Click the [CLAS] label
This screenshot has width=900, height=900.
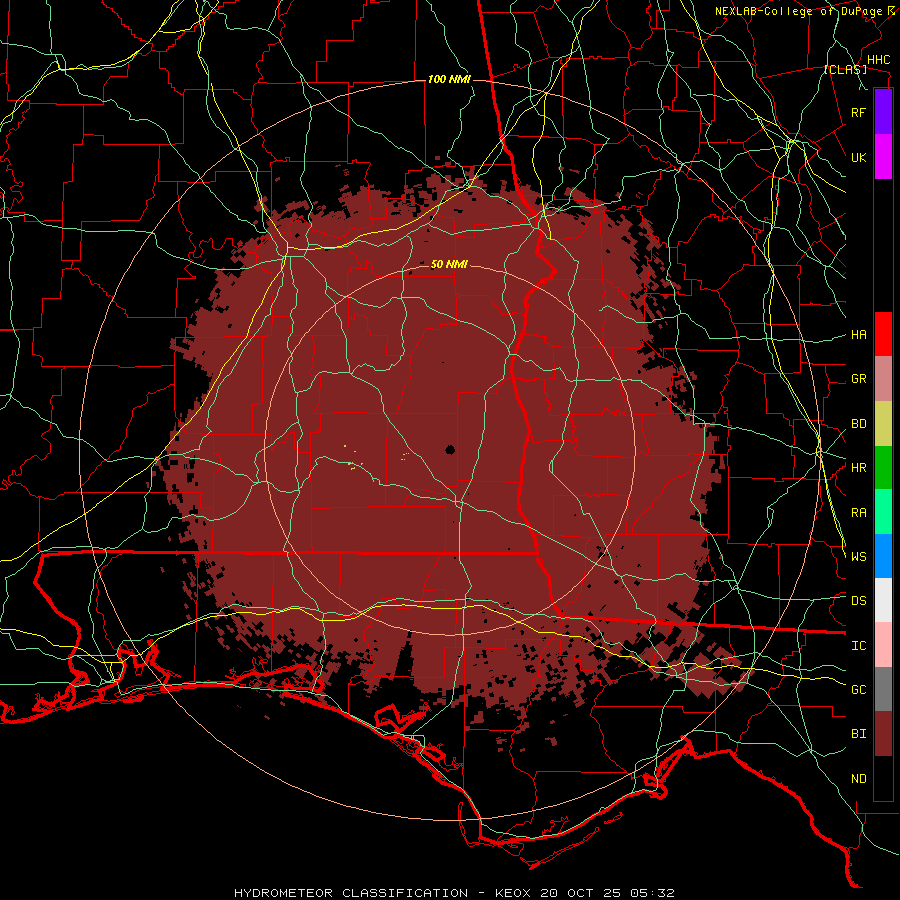pyautogui.click(x=845, y=70)
